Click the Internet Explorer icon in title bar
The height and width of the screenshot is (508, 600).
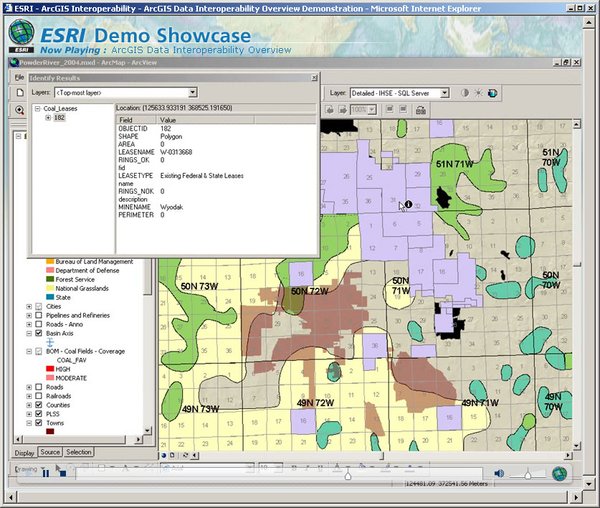[x=8, y=8]
